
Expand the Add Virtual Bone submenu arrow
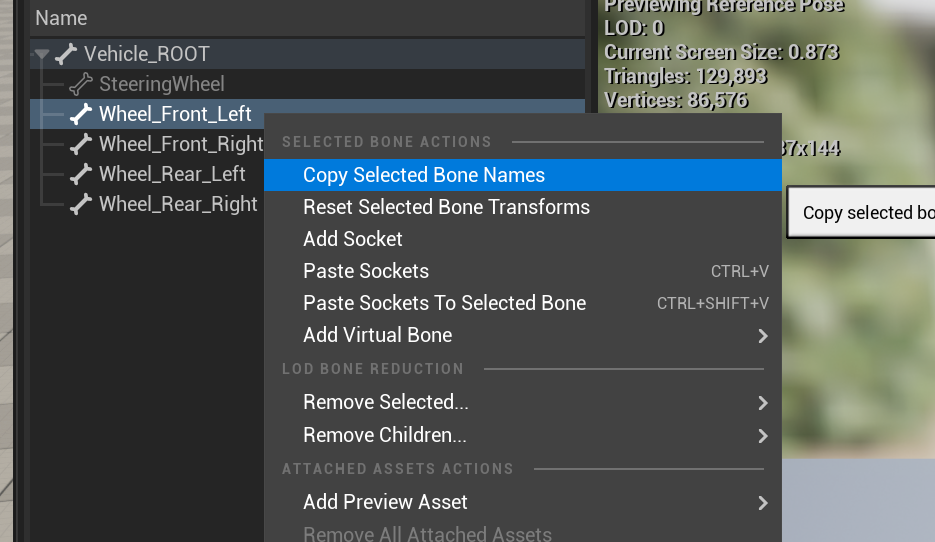(x=762, y=336)
